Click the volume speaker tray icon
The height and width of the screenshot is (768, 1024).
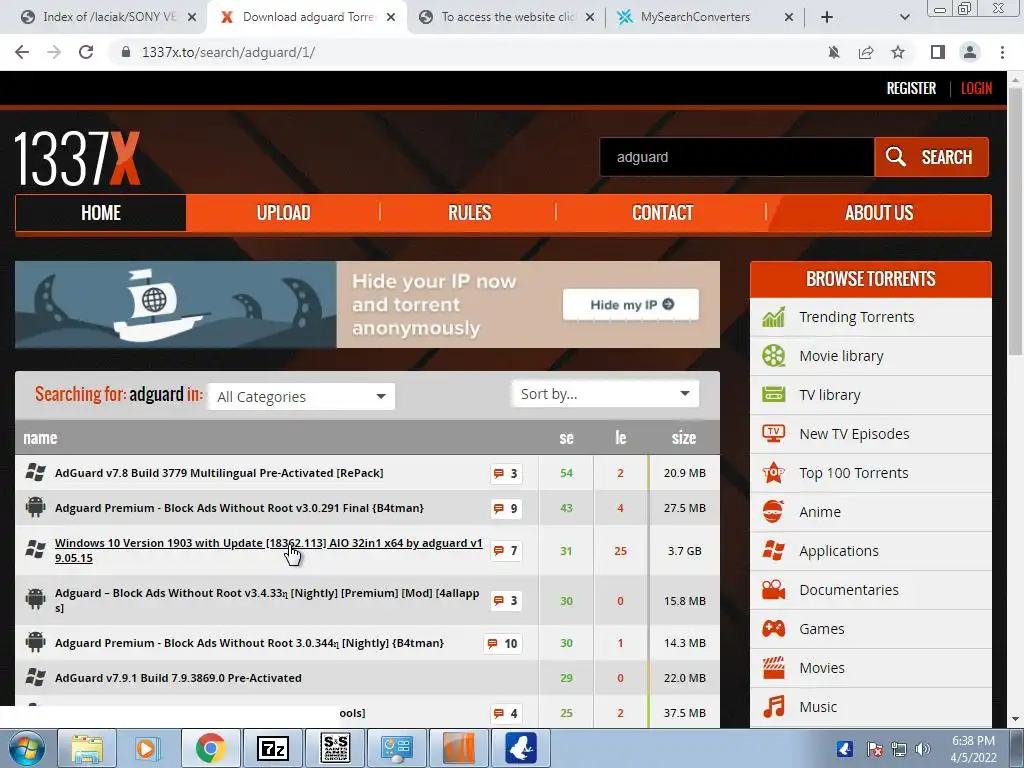(x=923, y=749)
